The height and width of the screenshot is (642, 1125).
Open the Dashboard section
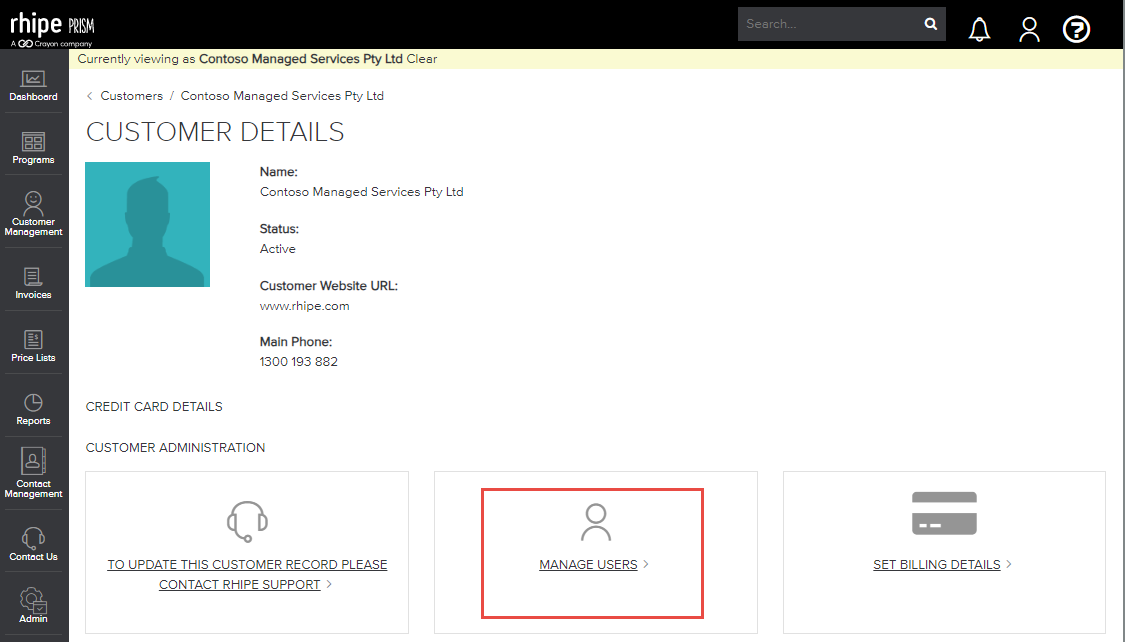[x=33, y=85]
